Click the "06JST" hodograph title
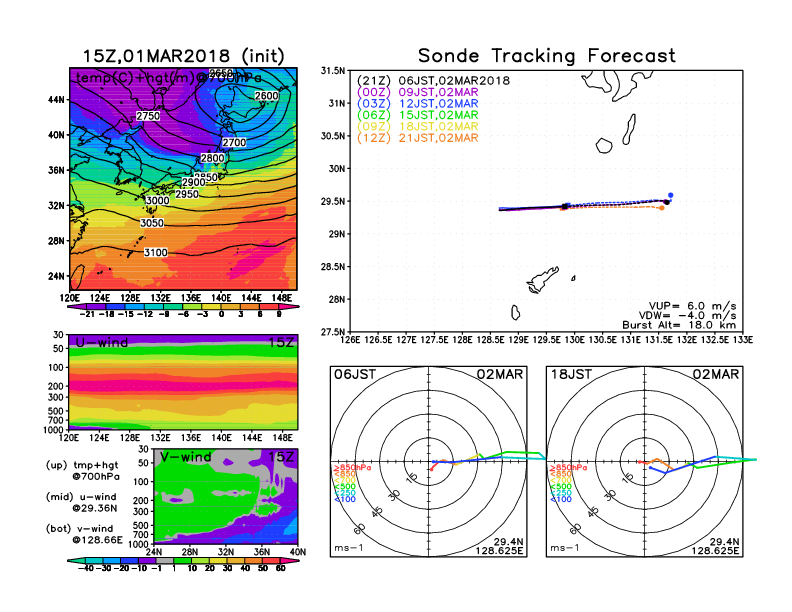This screenshot has width=792, height=612. tap(355, 375)
